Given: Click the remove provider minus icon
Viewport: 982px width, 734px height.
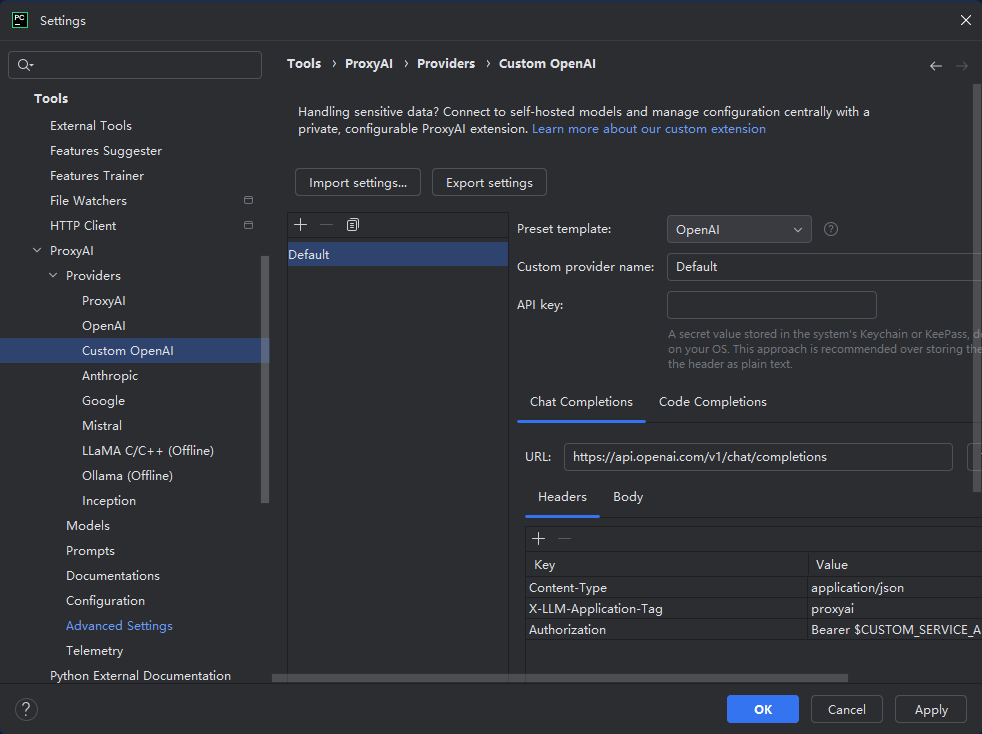Looking at the screenshot, I should [326, 225].
